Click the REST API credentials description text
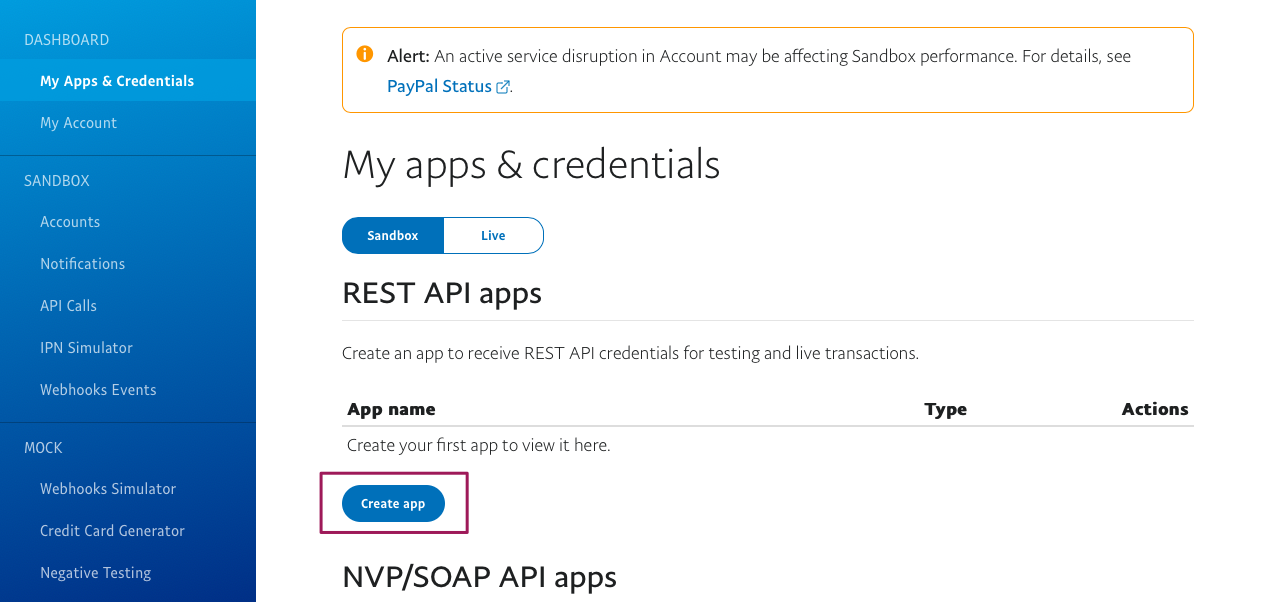The image size is (1280, 602). [630, 353]
